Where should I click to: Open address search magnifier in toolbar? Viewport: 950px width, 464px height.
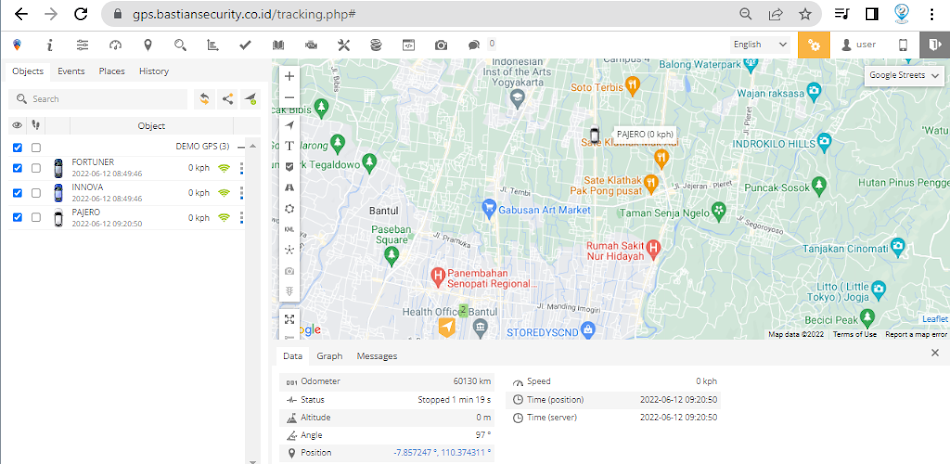[x=180, y=45]
